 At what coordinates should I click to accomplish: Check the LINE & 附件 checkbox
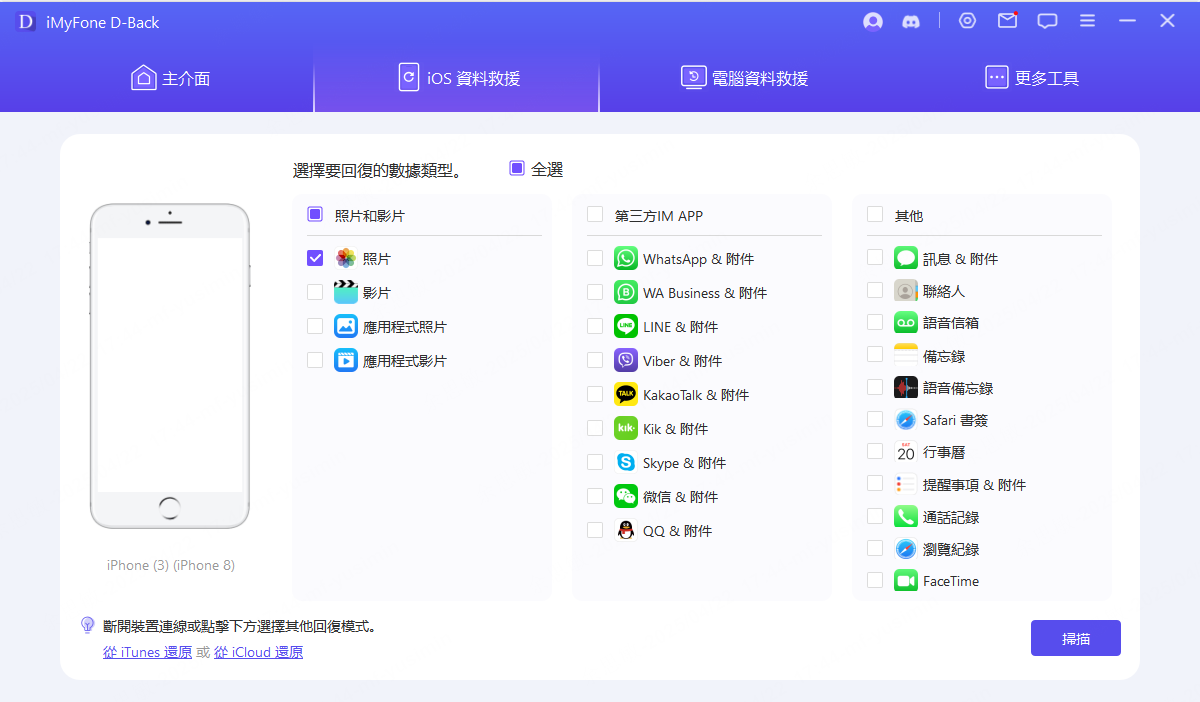click(x=595, y=326)
